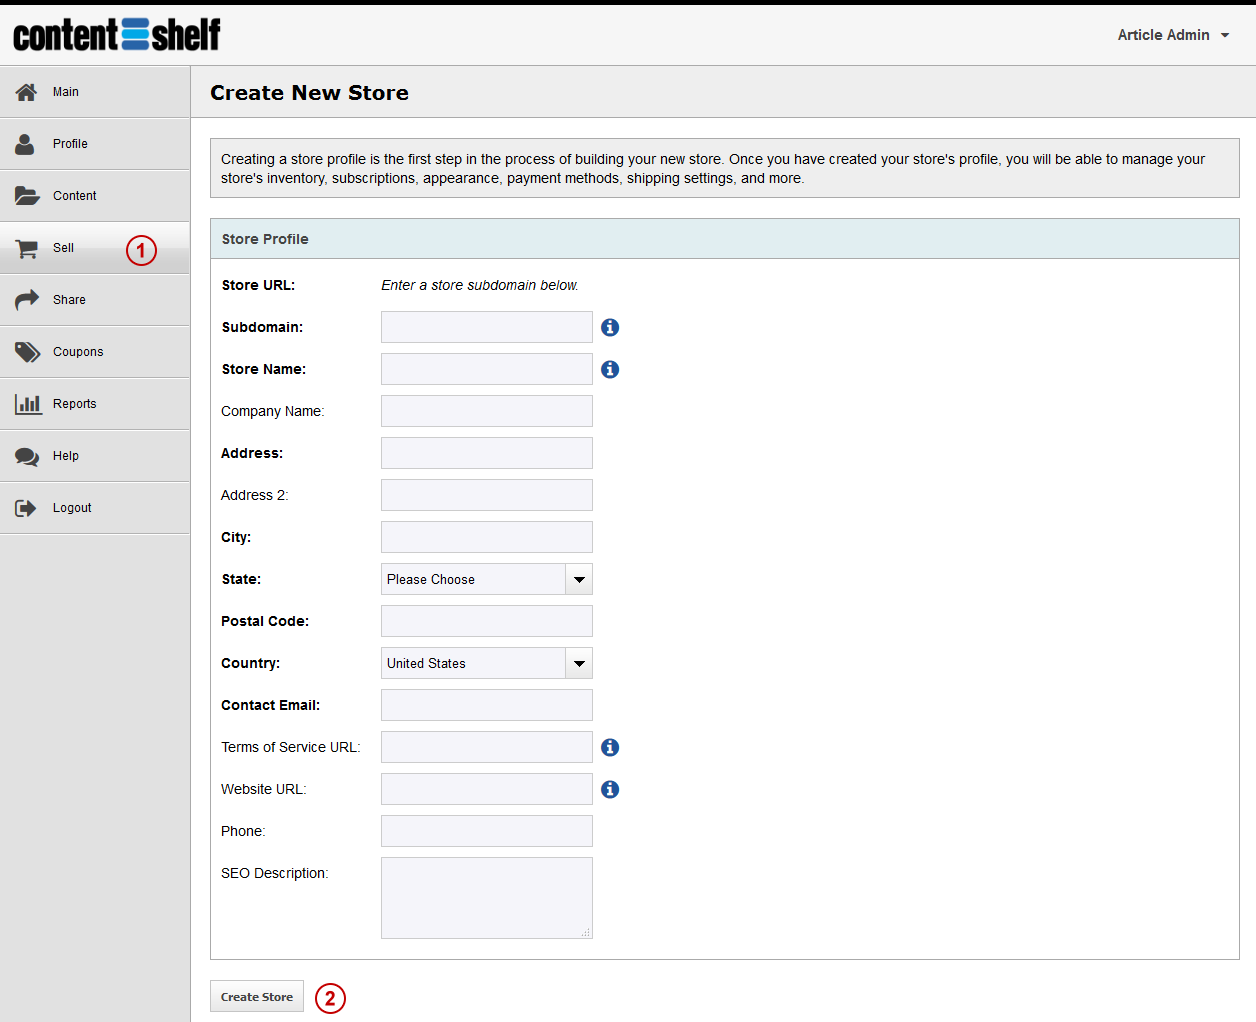Click into the SEO Description text area
1256x1022 pixels.
tap(486, 897)
